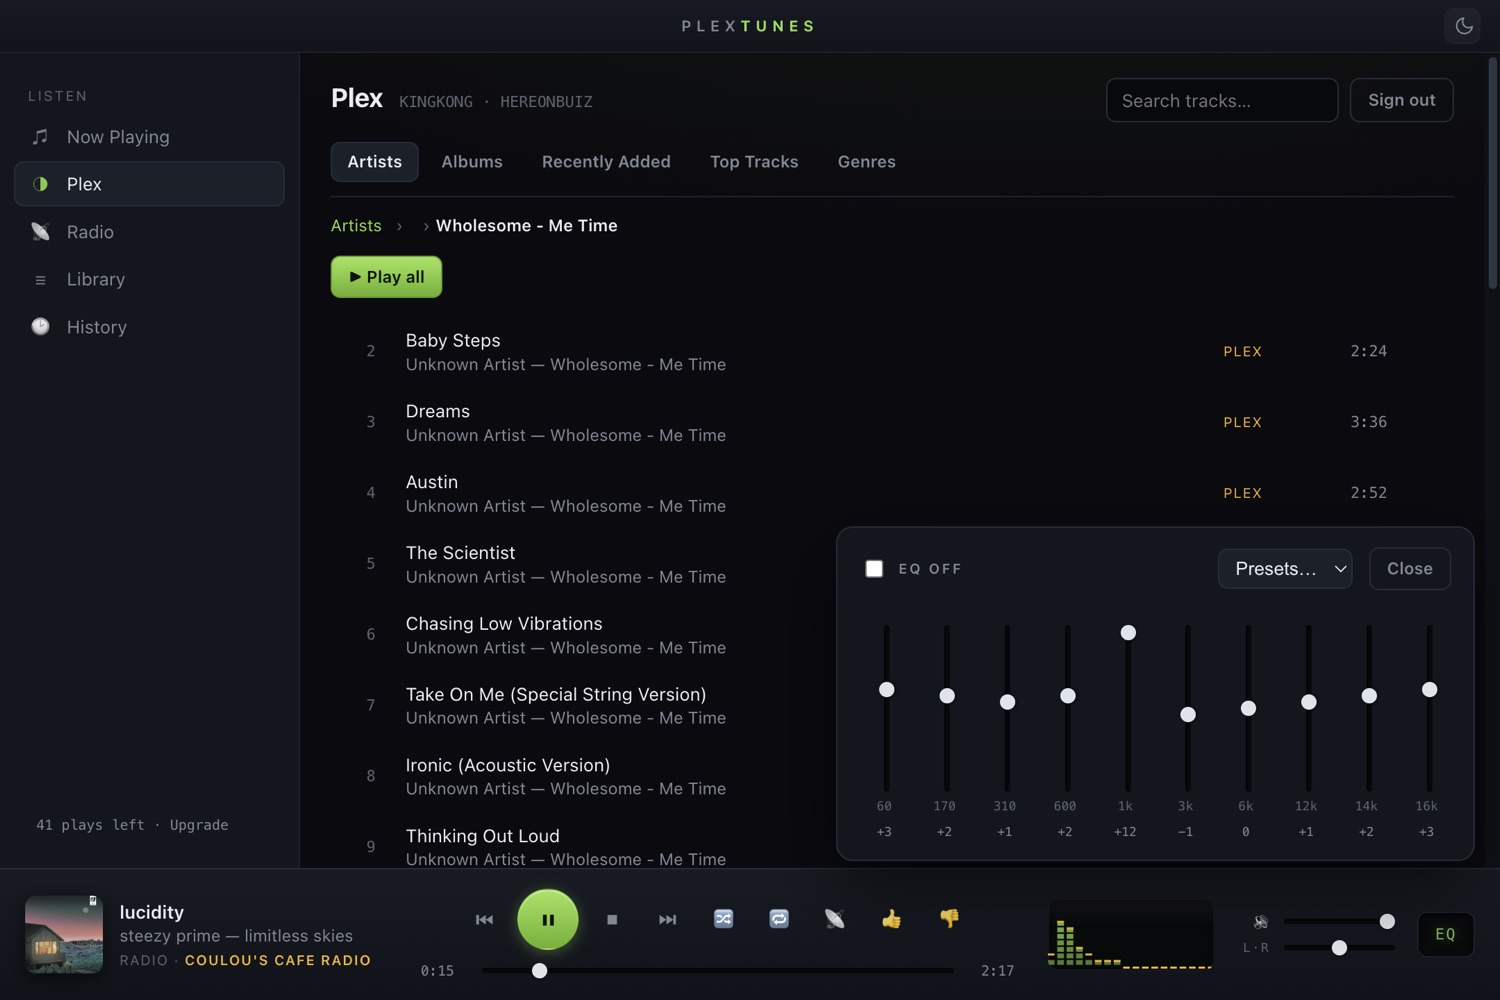Click the volume slider knob
This screenshot has height=1000, width=1500.
pos(1387,921)
